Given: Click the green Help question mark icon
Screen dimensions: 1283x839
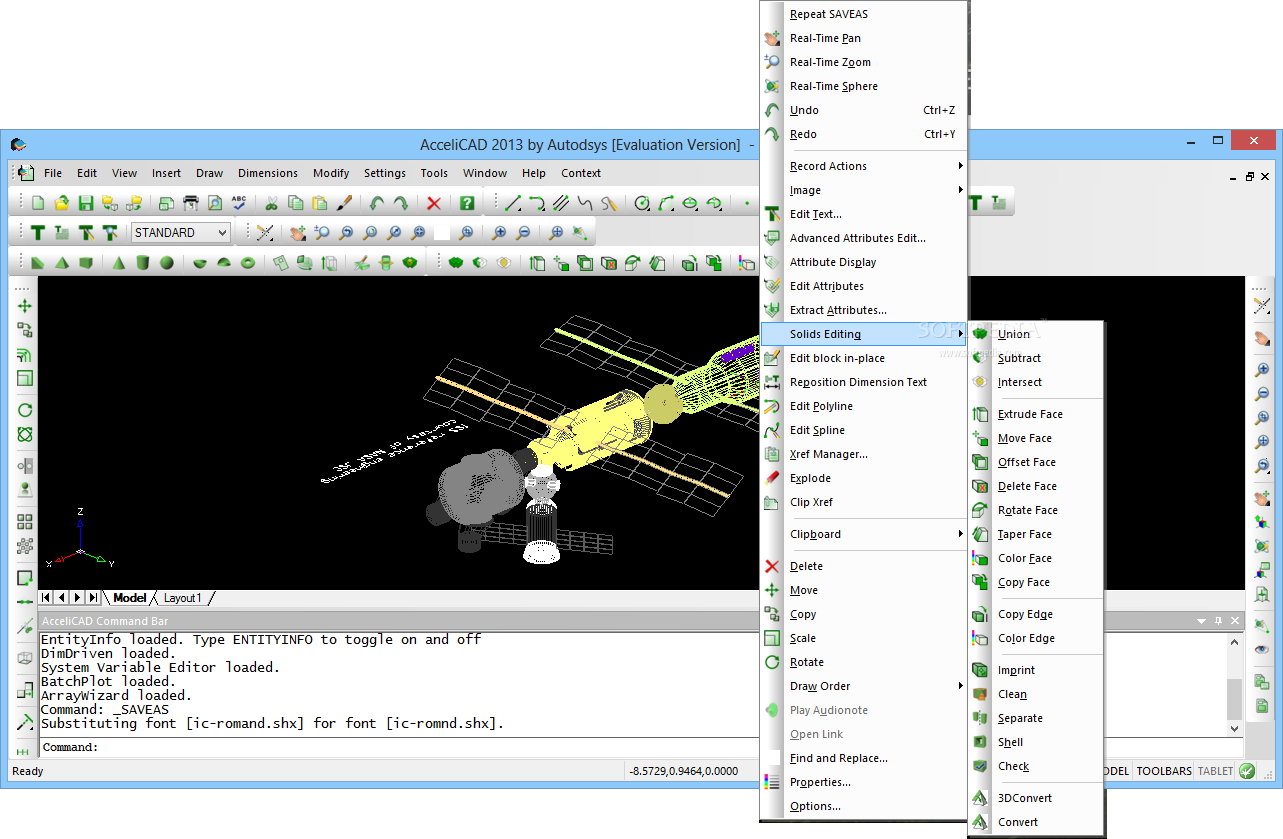Looking at the screenshot, I should 466,203.
